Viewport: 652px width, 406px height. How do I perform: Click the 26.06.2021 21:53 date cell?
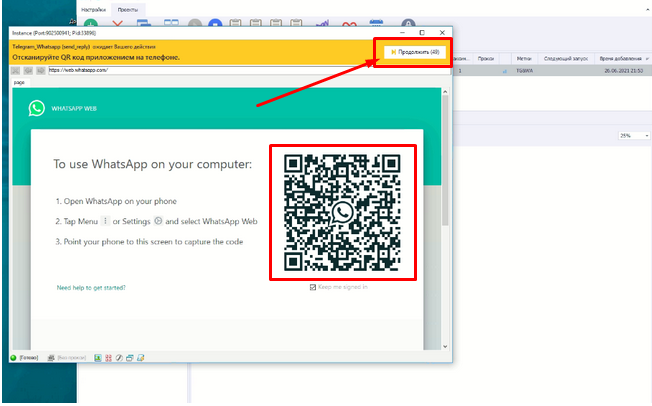(x=624, y=71)
